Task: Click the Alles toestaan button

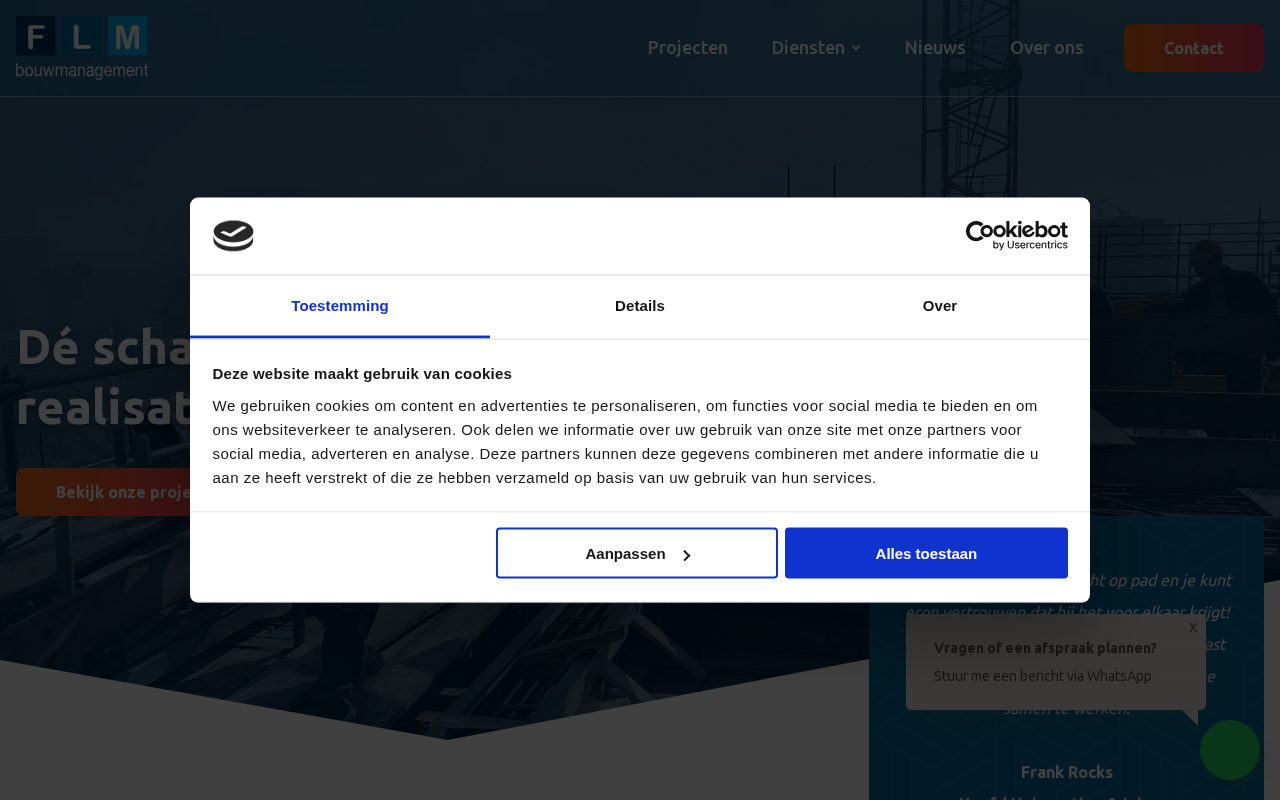Action: [x=926, y=553]
